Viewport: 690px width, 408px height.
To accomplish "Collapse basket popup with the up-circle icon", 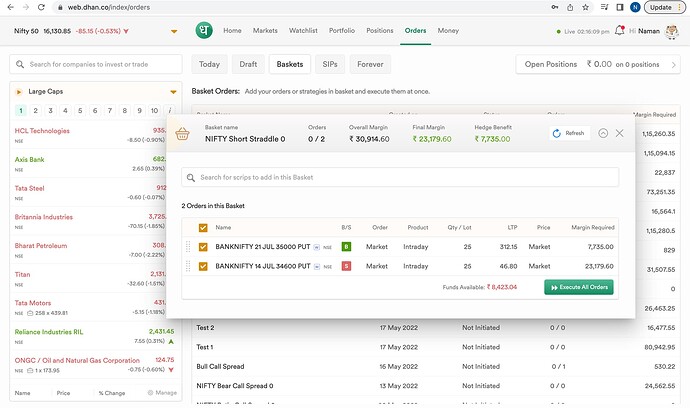I will click(x=603, y=133).
